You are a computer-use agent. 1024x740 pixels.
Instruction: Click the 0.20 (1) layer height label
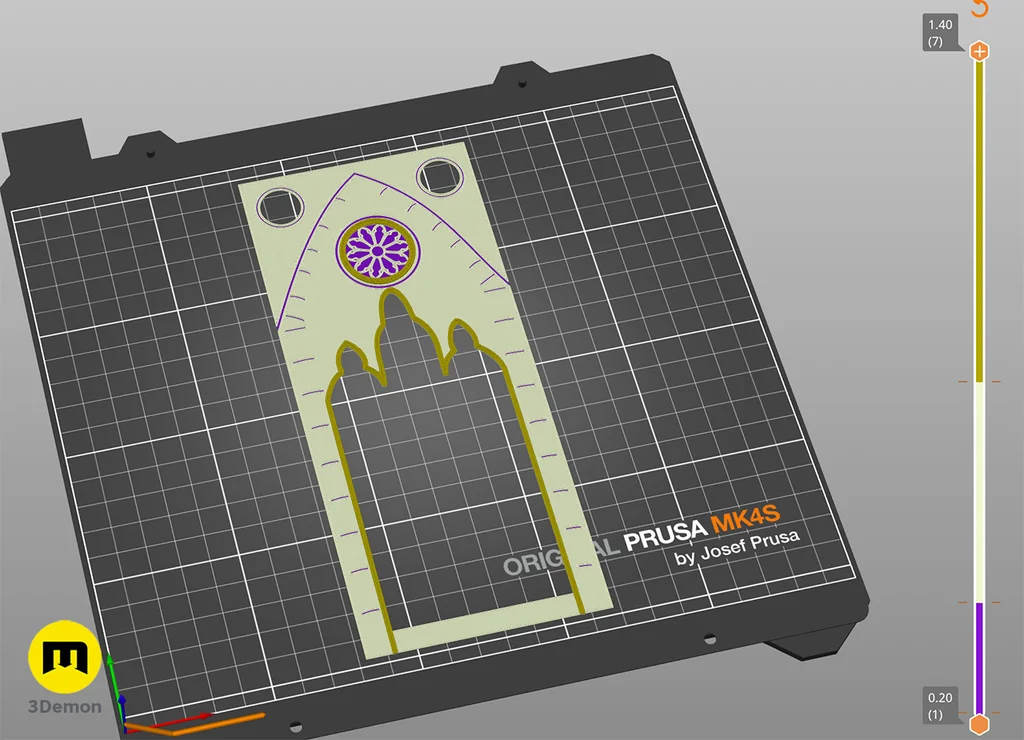[940, 706]
